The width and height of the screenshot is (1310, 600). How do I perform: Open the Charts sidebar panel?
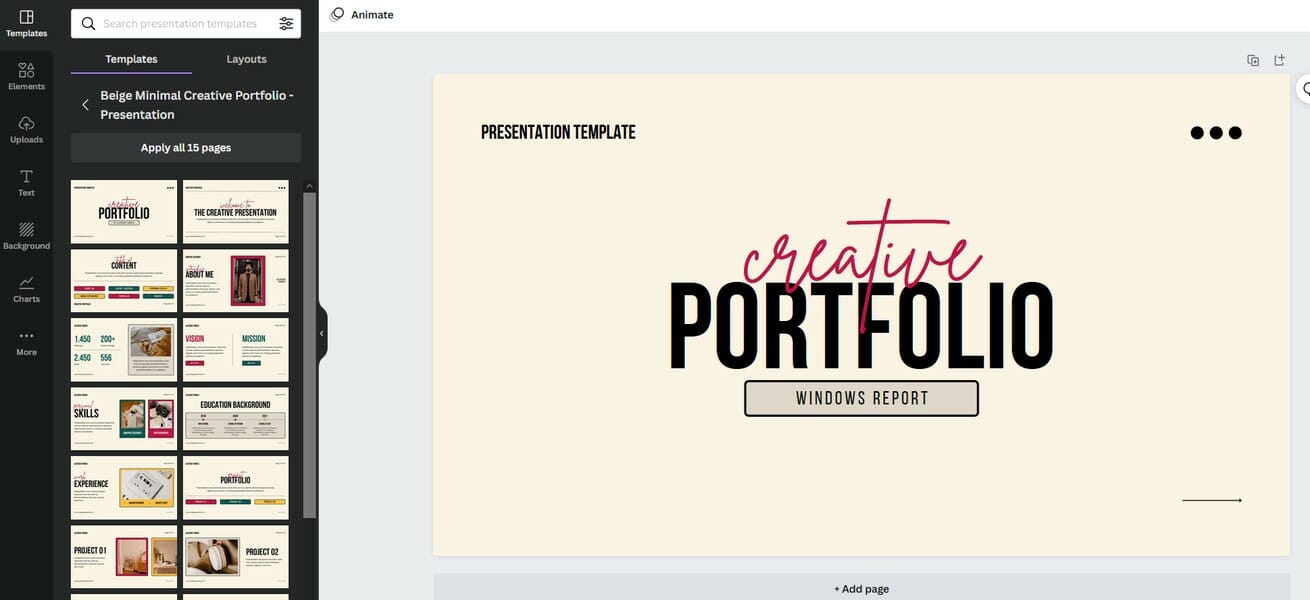coord(26,289)
